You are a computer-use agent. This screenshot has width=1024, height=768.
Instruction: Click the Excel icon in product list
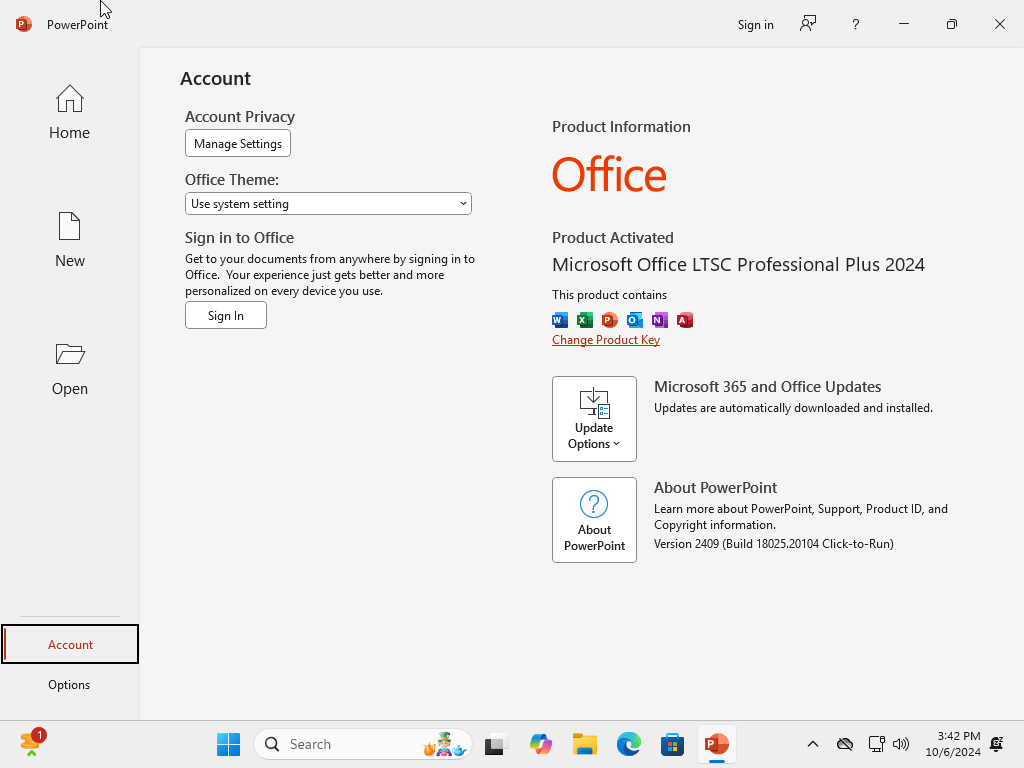click(x=584, y=320)
